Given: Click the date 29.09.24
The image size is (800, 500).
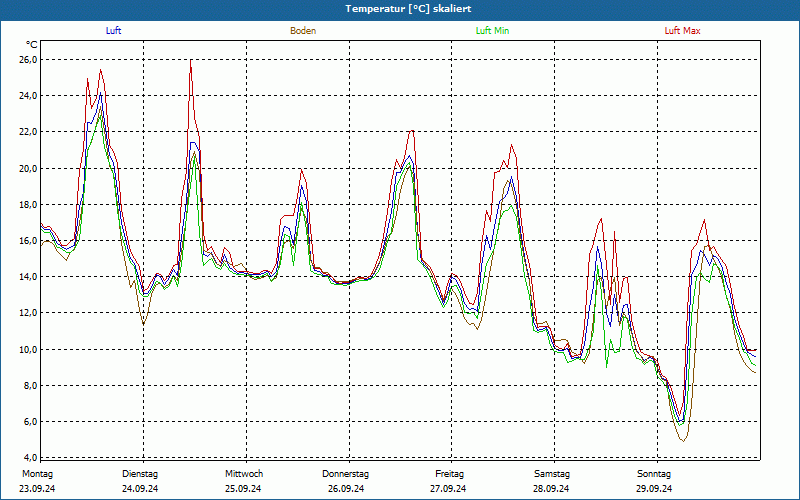Looking at the screenshot, I should [654, 489].
